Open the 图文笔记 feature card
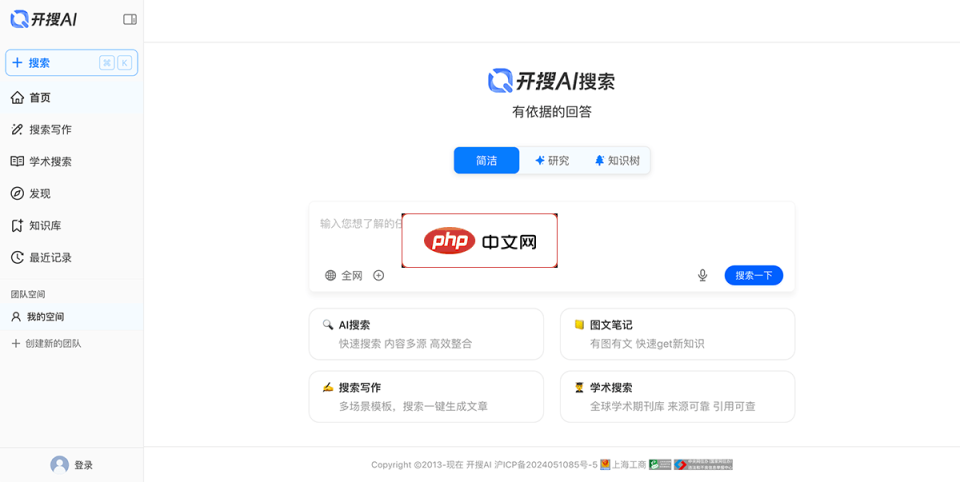This screenshot has width=960, height=482. (677, 334)
